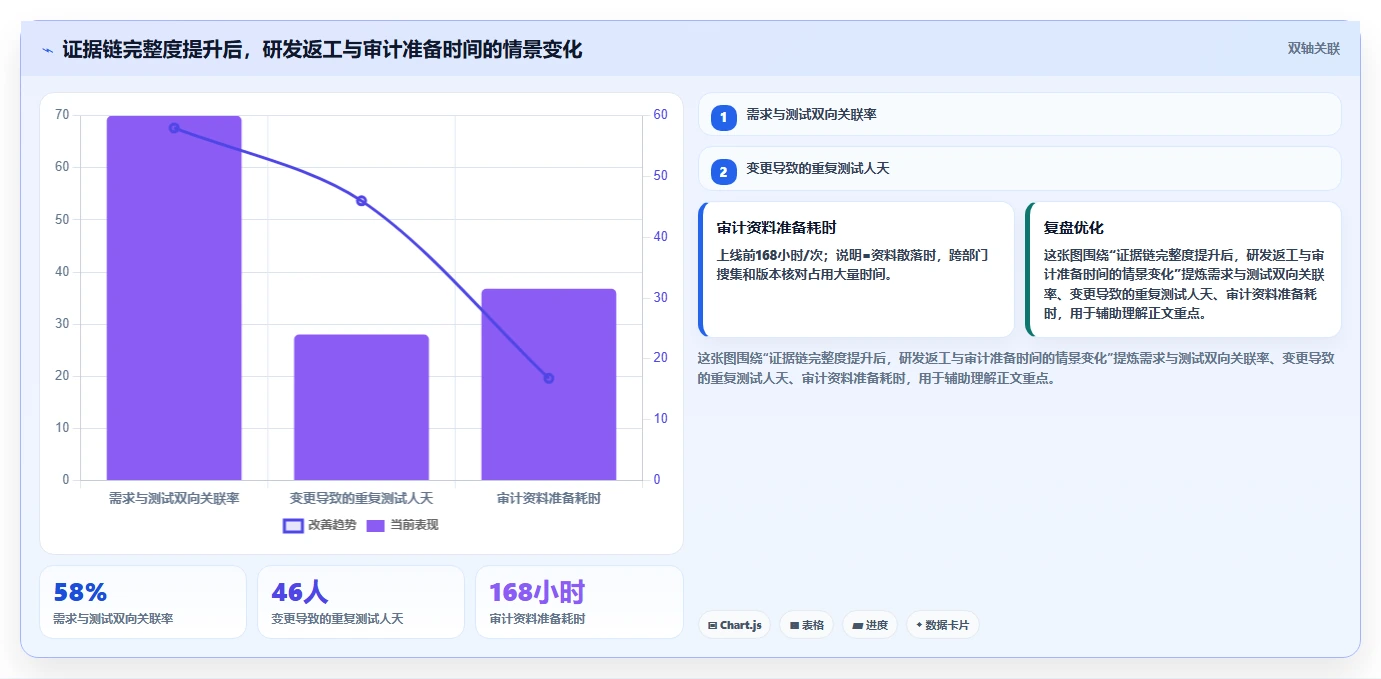Select list item 1 需求与测试双向关联率
The height and width of the screenshot is (679, 1381).
point(1020,115)
